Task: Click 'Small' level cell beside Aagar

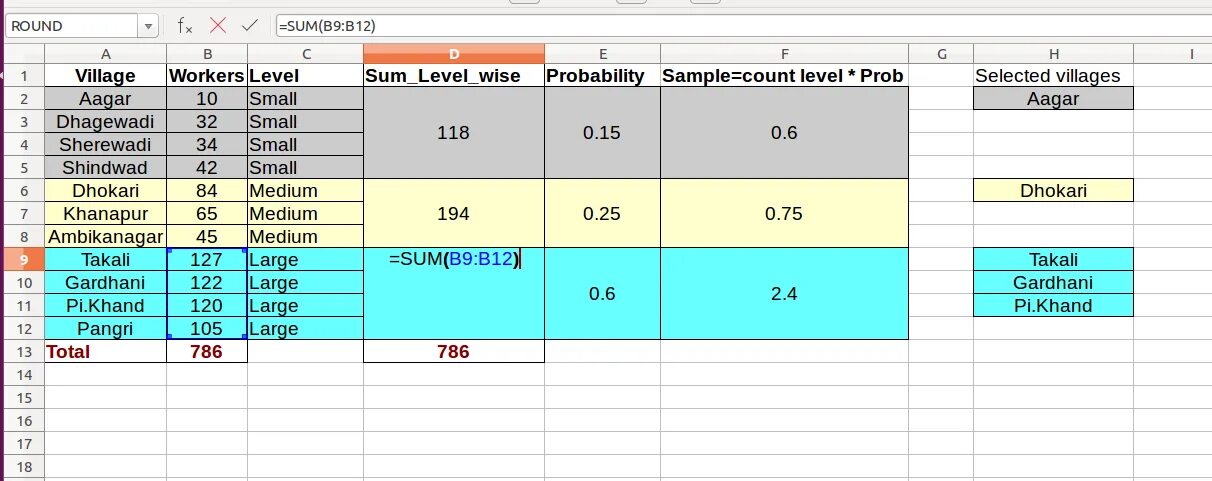Action: (x=306, y=99)
